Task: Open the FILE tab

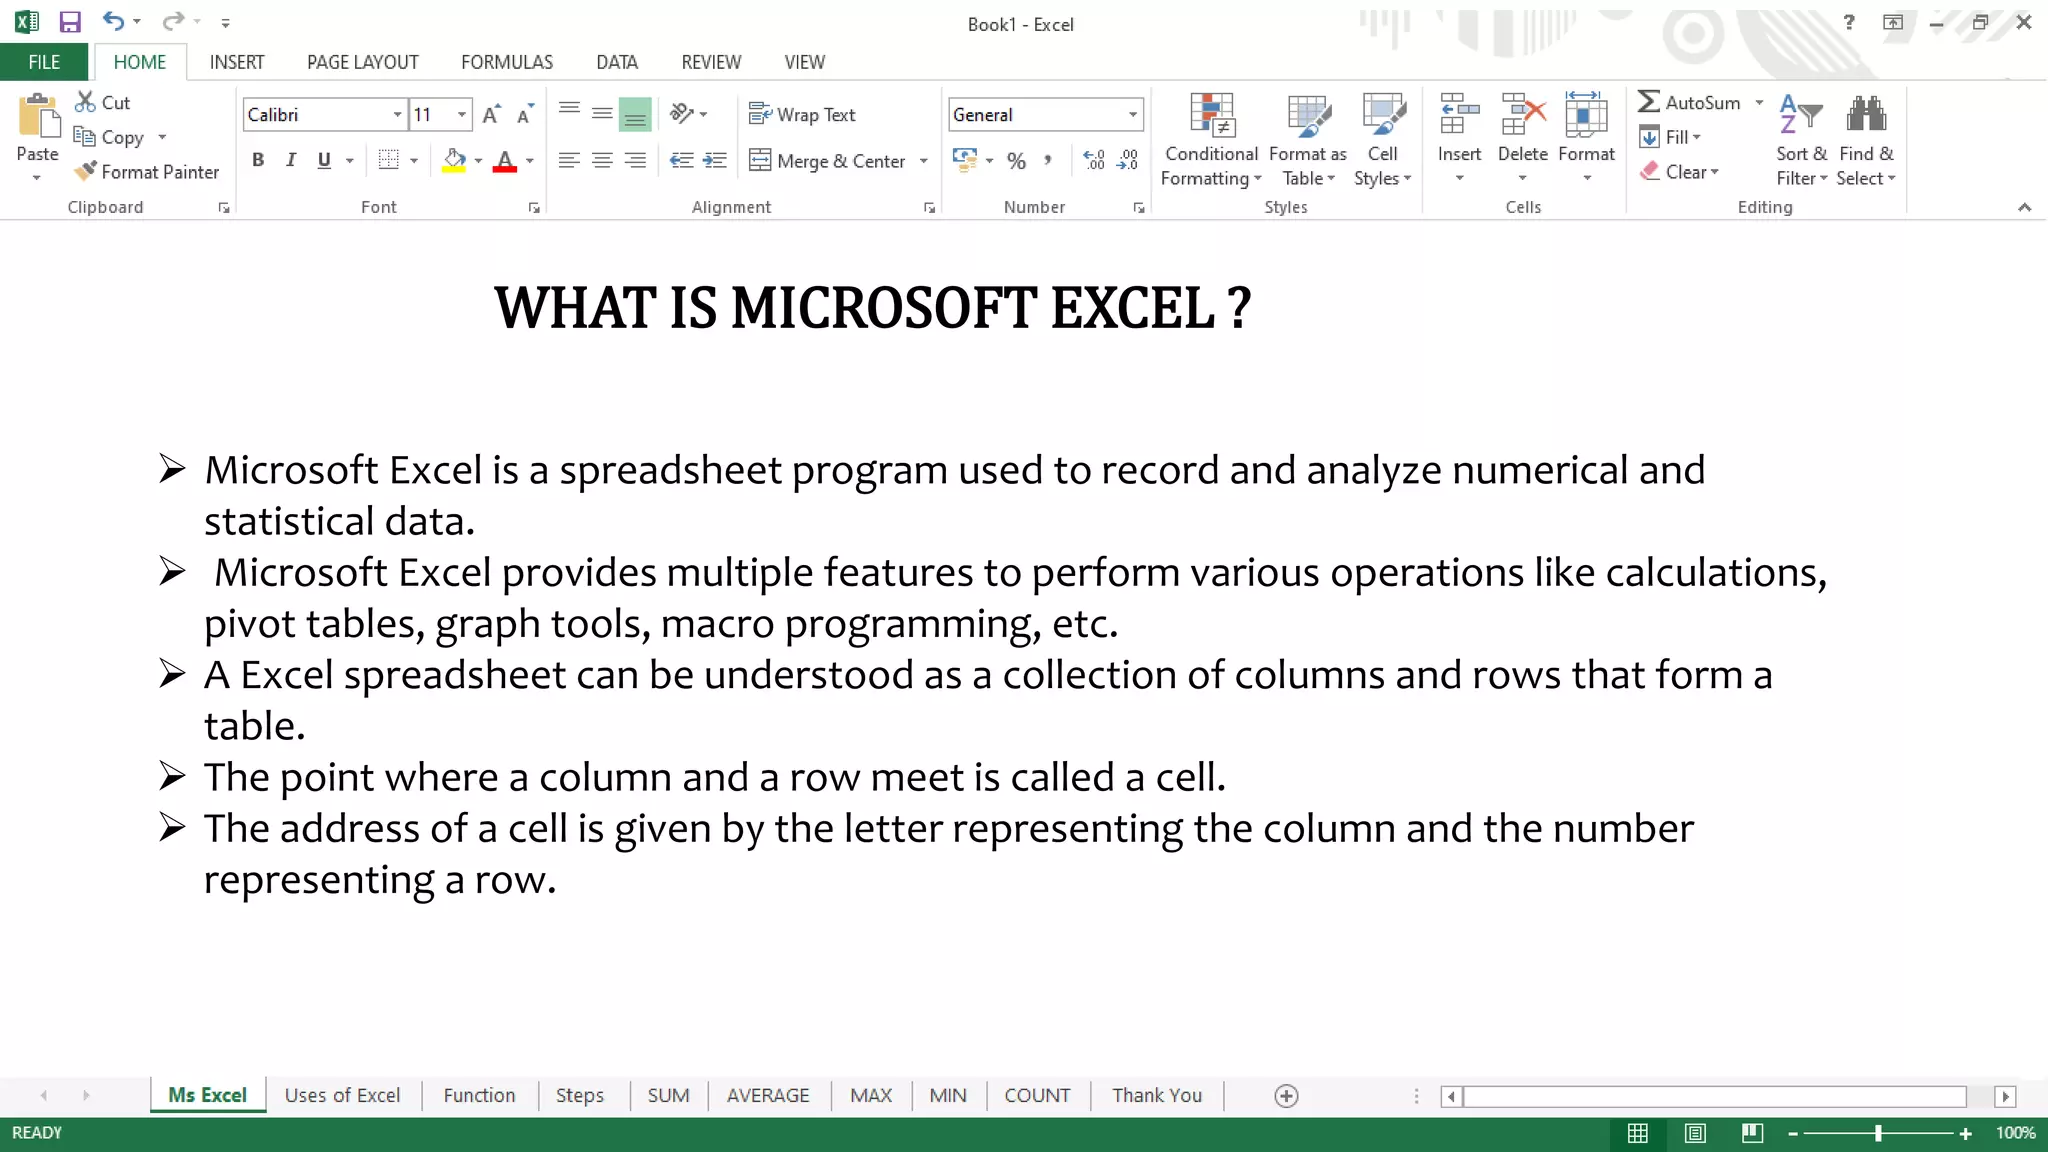Action: click(x=44, y=62)
